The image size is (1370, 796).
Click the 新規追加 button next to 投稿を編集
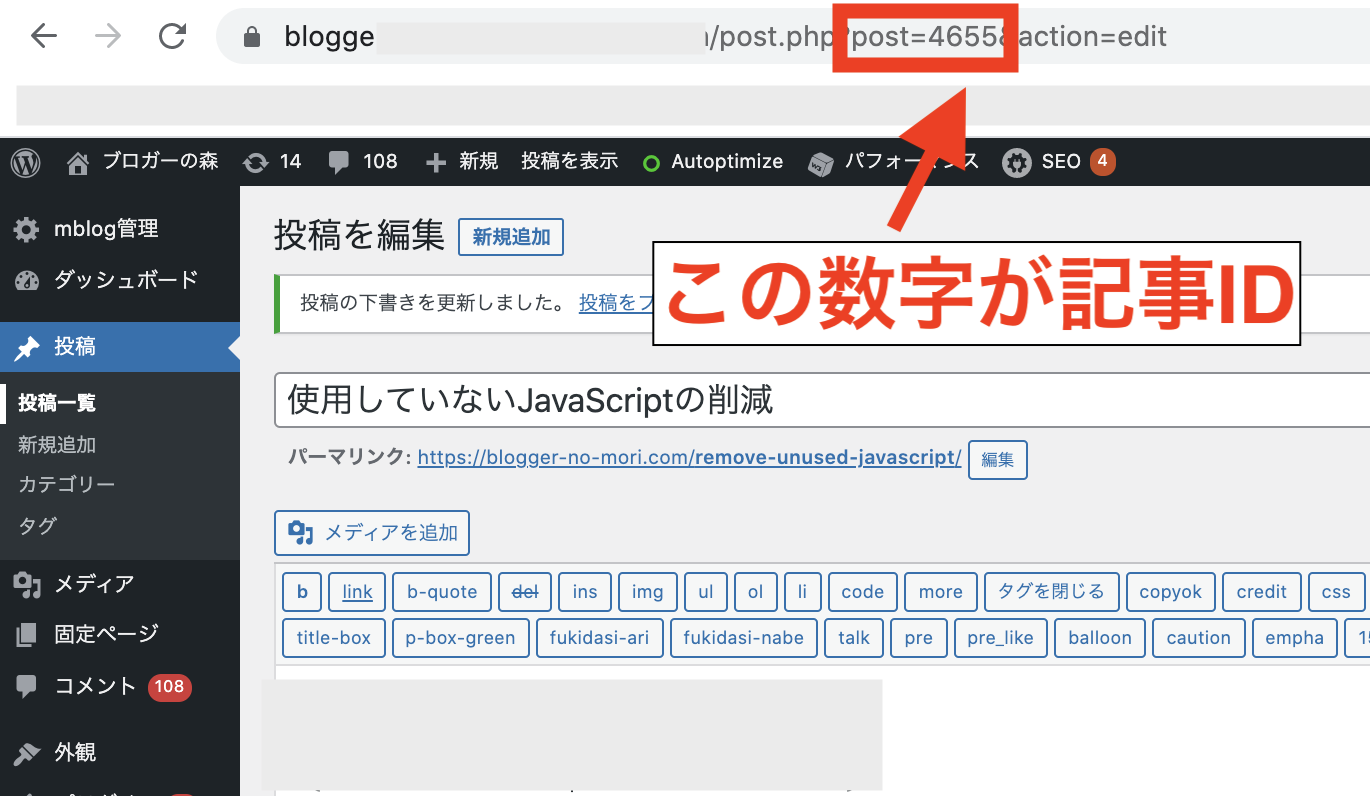coord(511,237)
